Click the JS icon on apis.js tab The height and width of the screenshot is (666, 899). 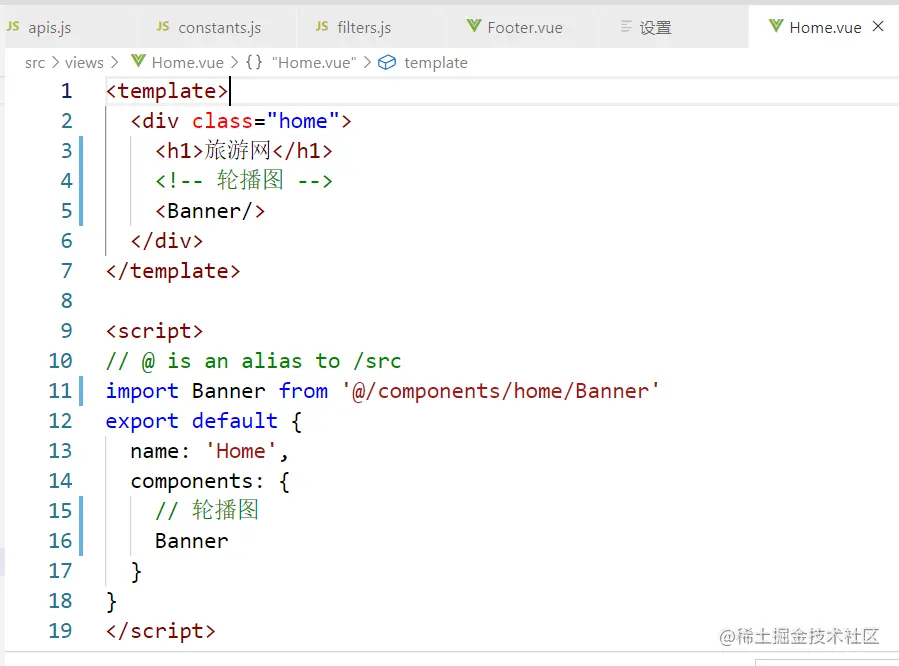(13, 26)
